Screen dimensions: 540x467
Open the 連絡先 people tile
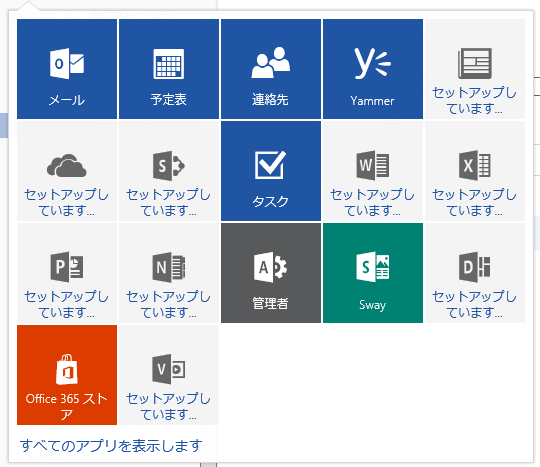click(271, 69)
